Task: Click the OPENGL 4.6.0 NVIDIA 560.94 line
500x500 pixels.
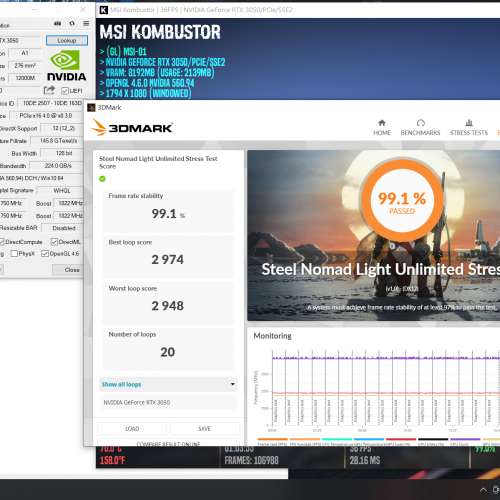Action: click(147, 83)
